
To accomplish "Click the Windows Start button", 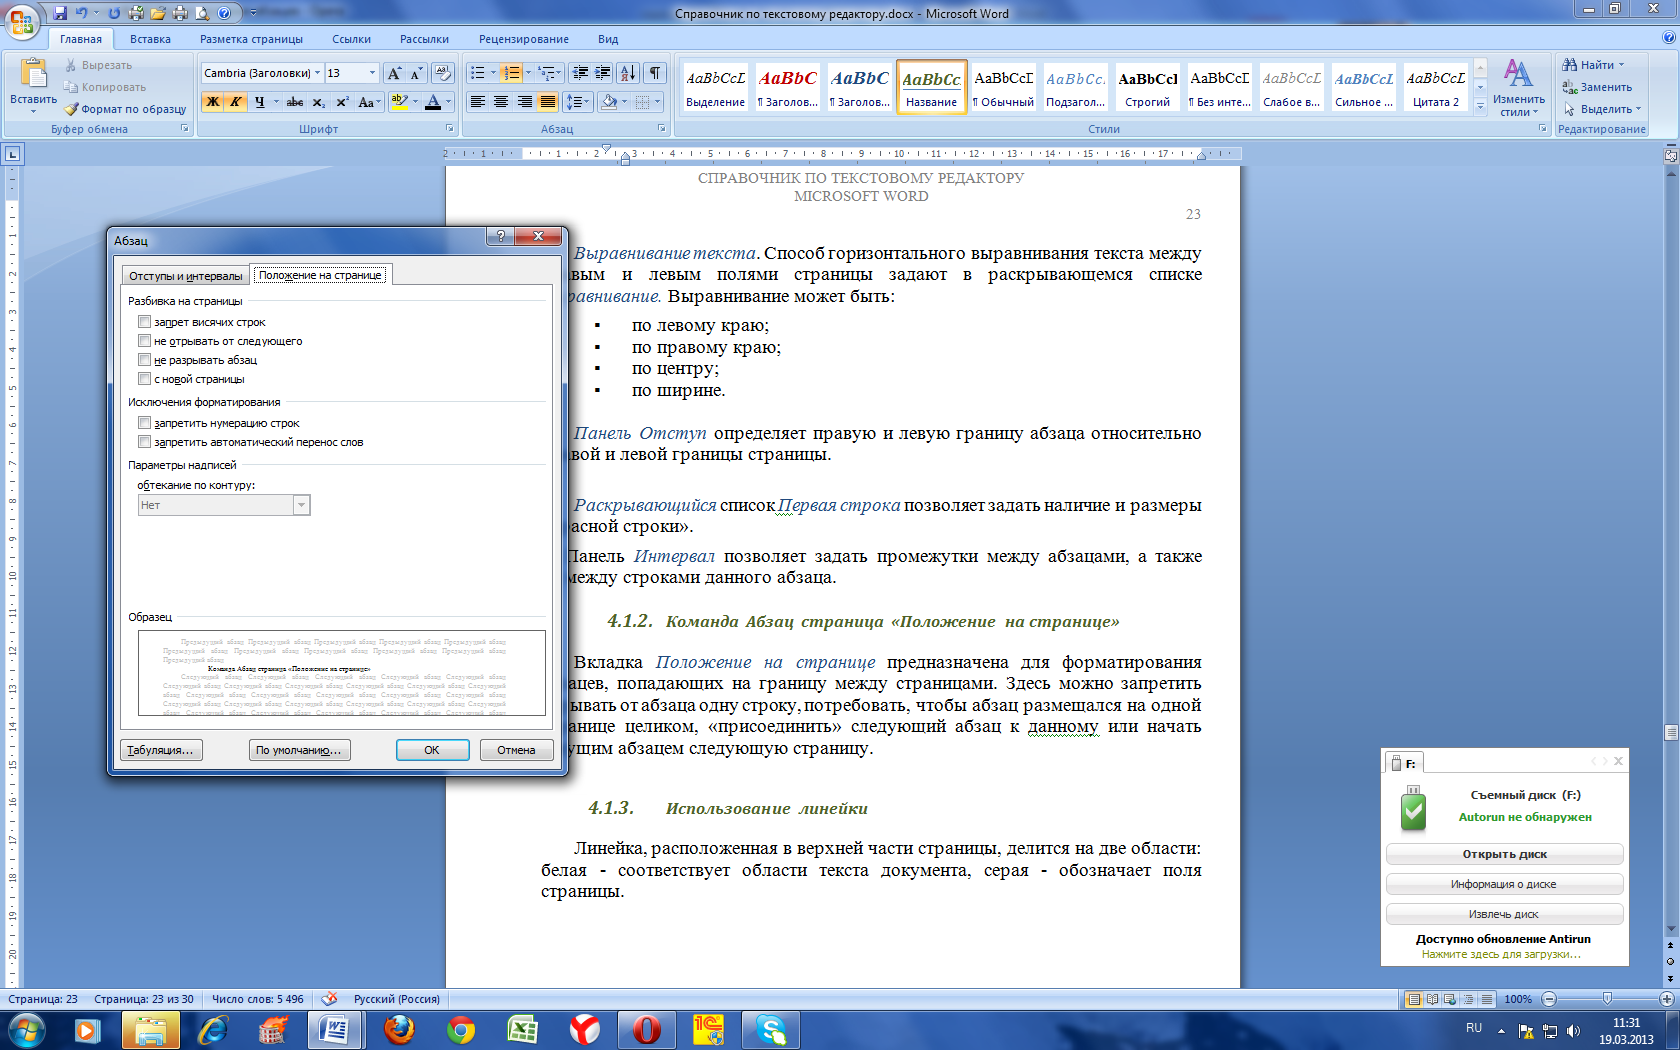I will (x=26, y=1029).
